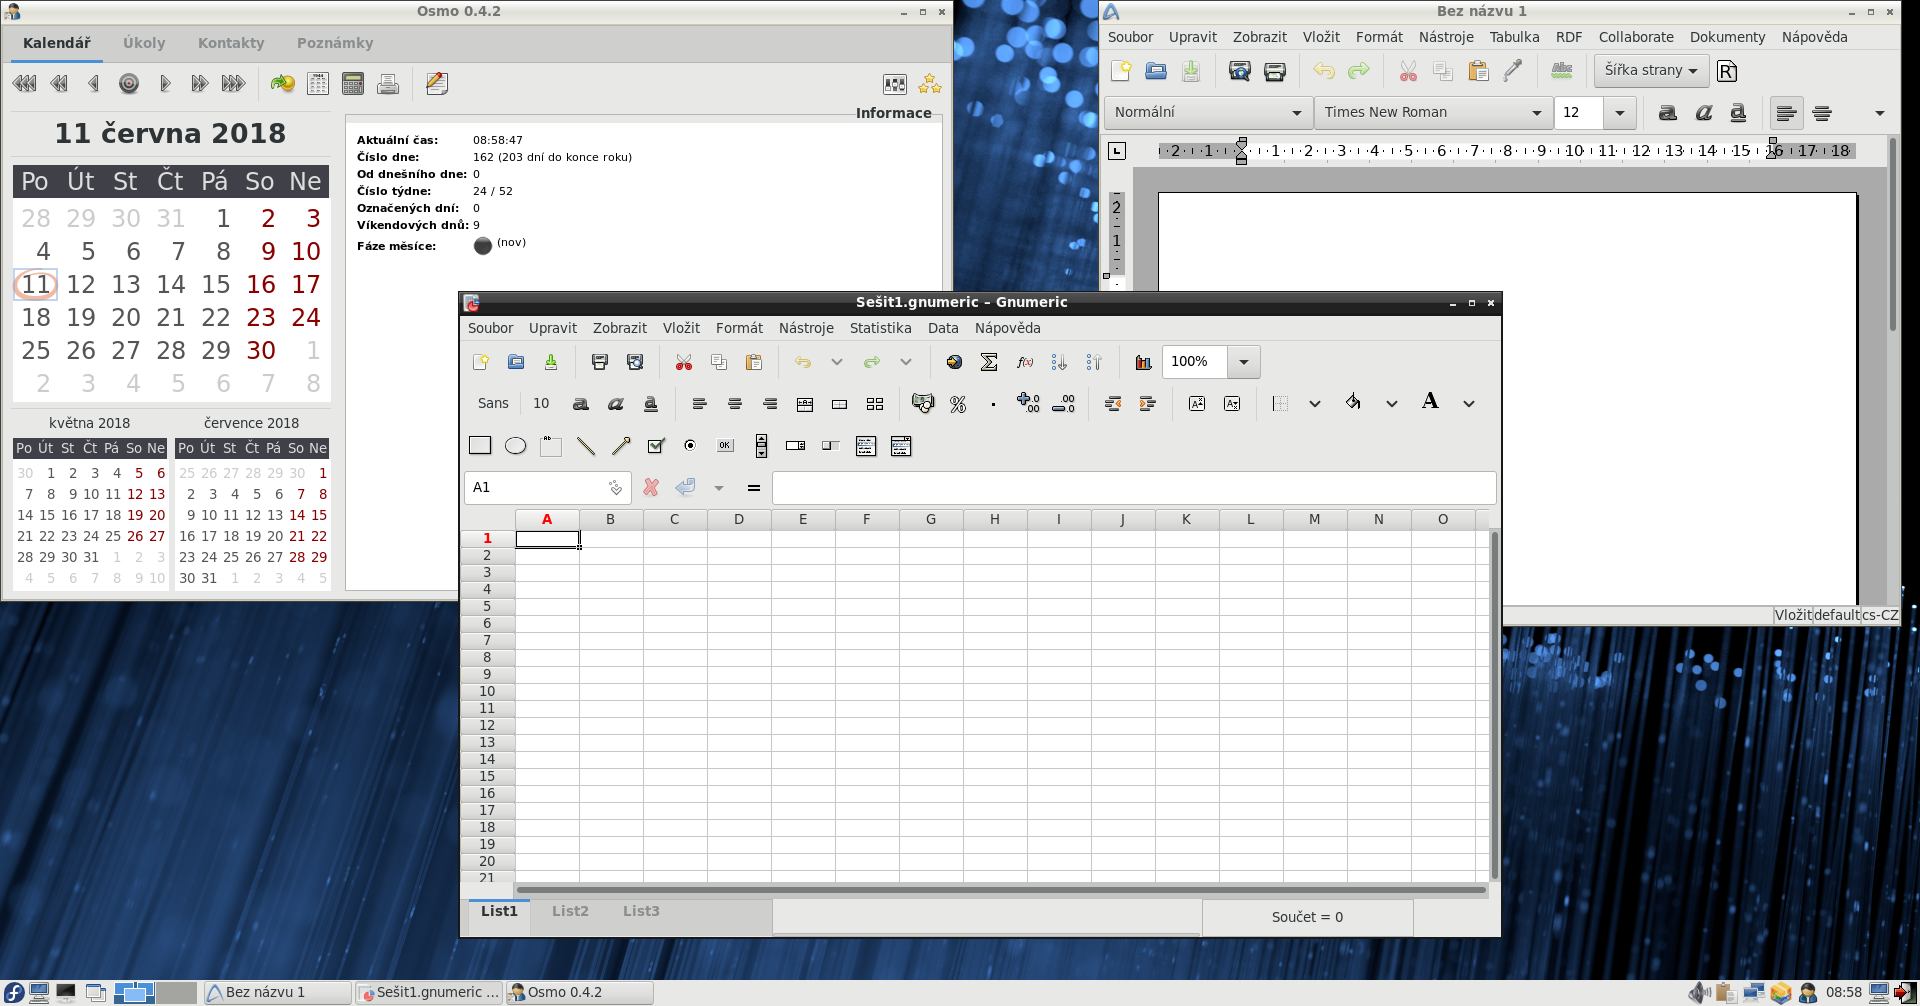Toggle underline in the AbiWord toolbar
Image resolution: width=1920 pixels, height=1006 pixels.
pyautogui.click(x=1738, y=113)
